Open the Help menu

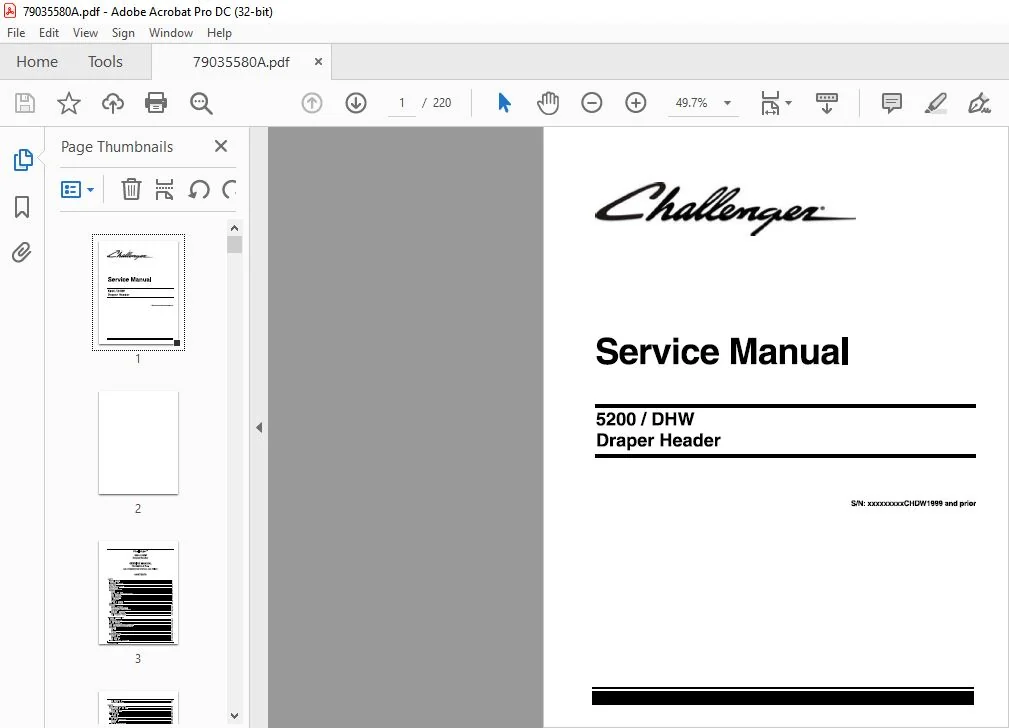(219, 33)
